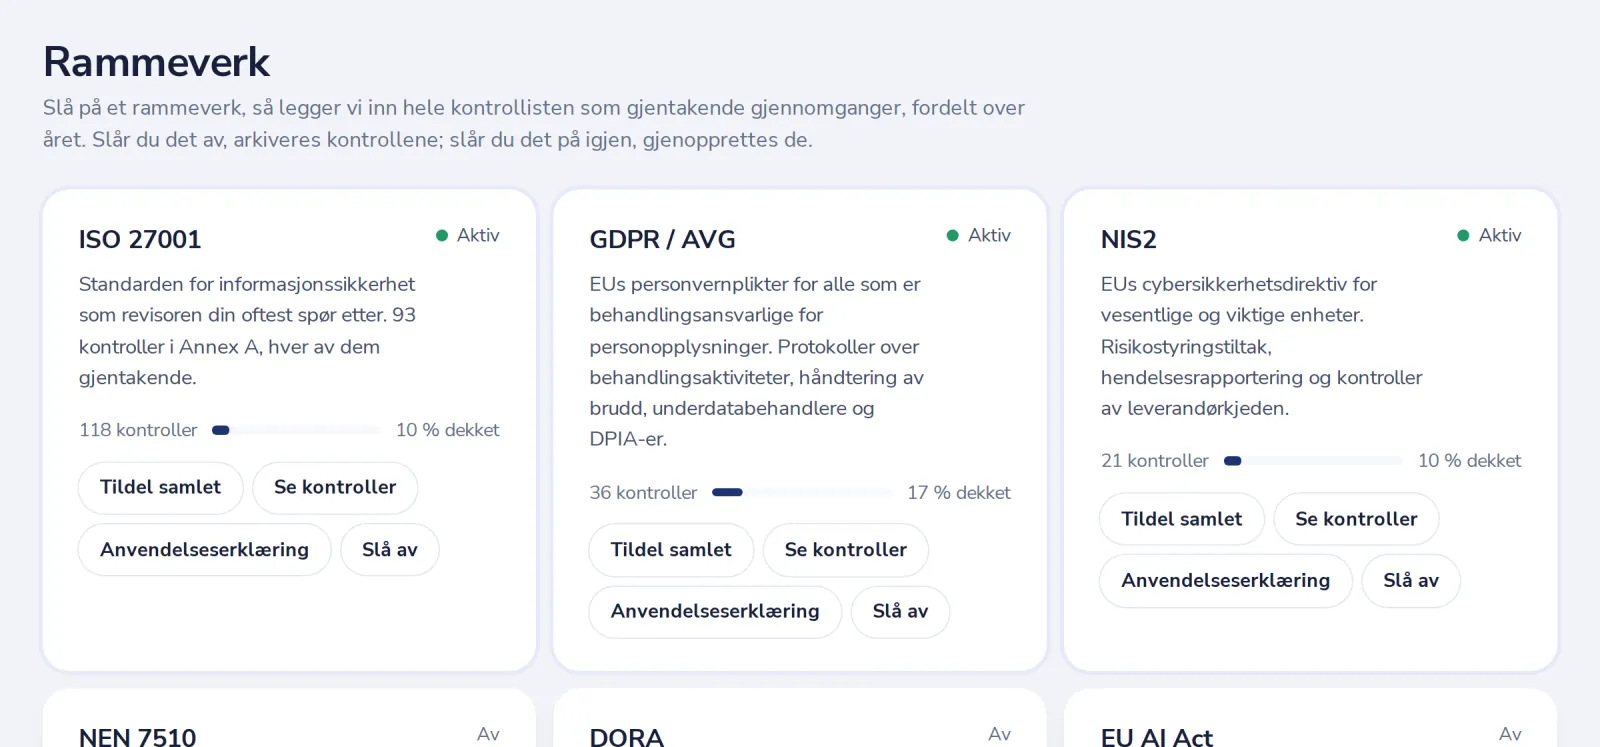Click the Av status on DORA
Screen dimensions: 1600x747
point(1000,734)
